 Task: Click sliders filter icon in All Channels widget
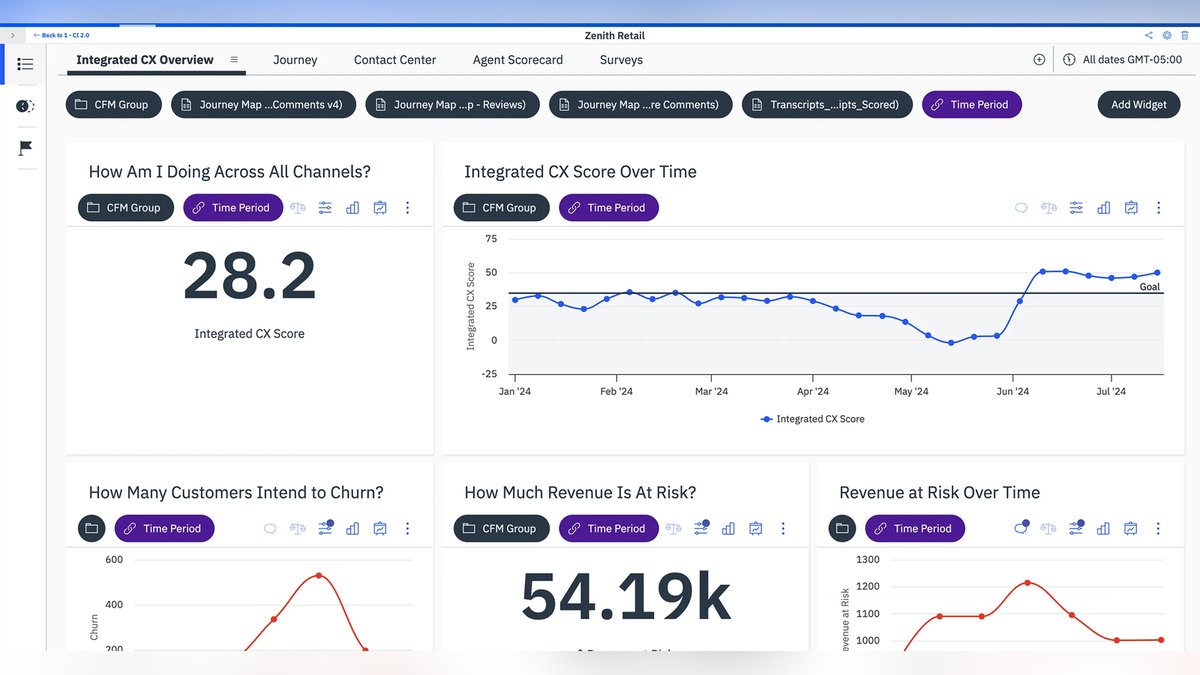click(x=325, y=208)
